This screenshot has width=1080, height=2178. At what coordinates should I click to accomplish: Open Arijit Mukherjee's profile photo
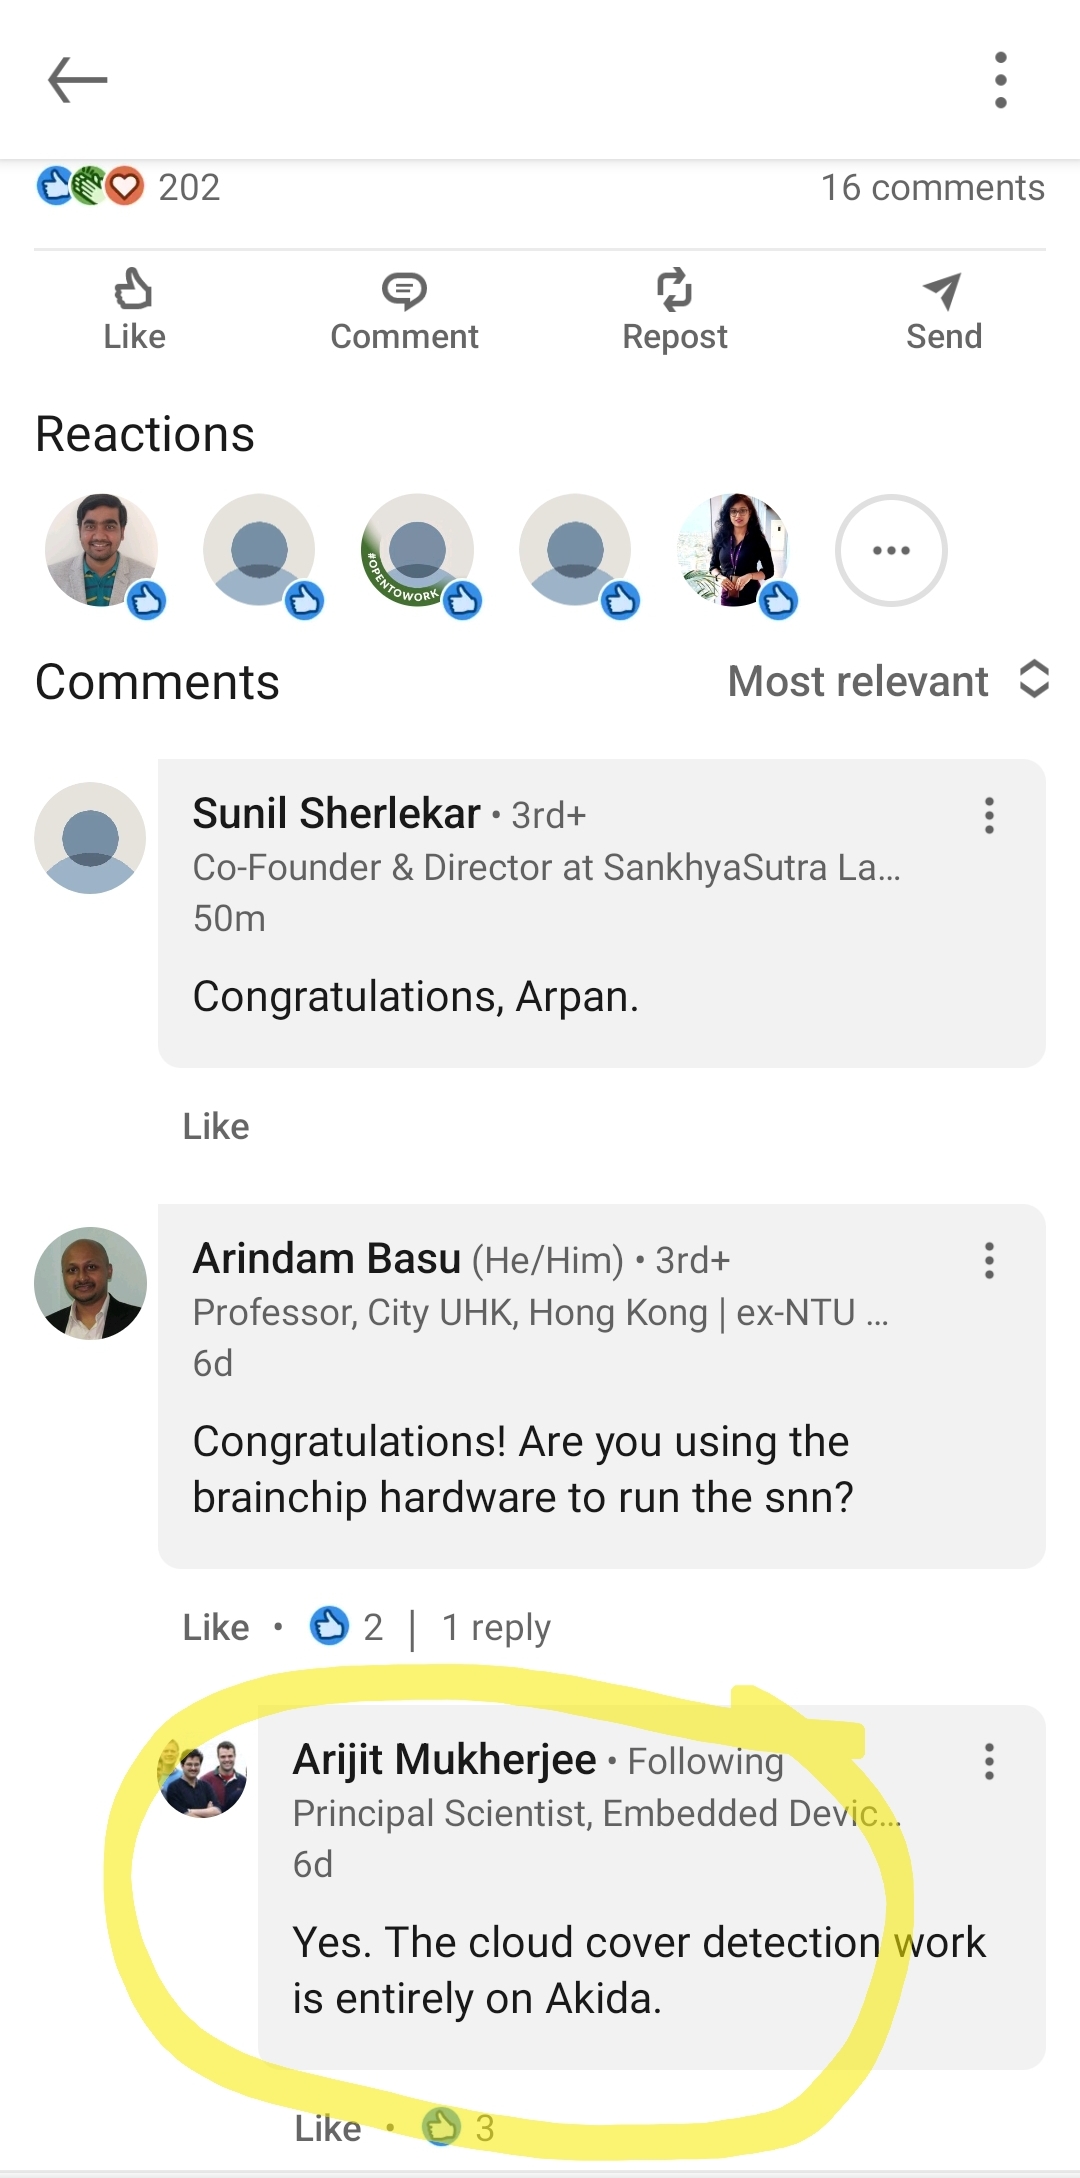(203, 1776)
